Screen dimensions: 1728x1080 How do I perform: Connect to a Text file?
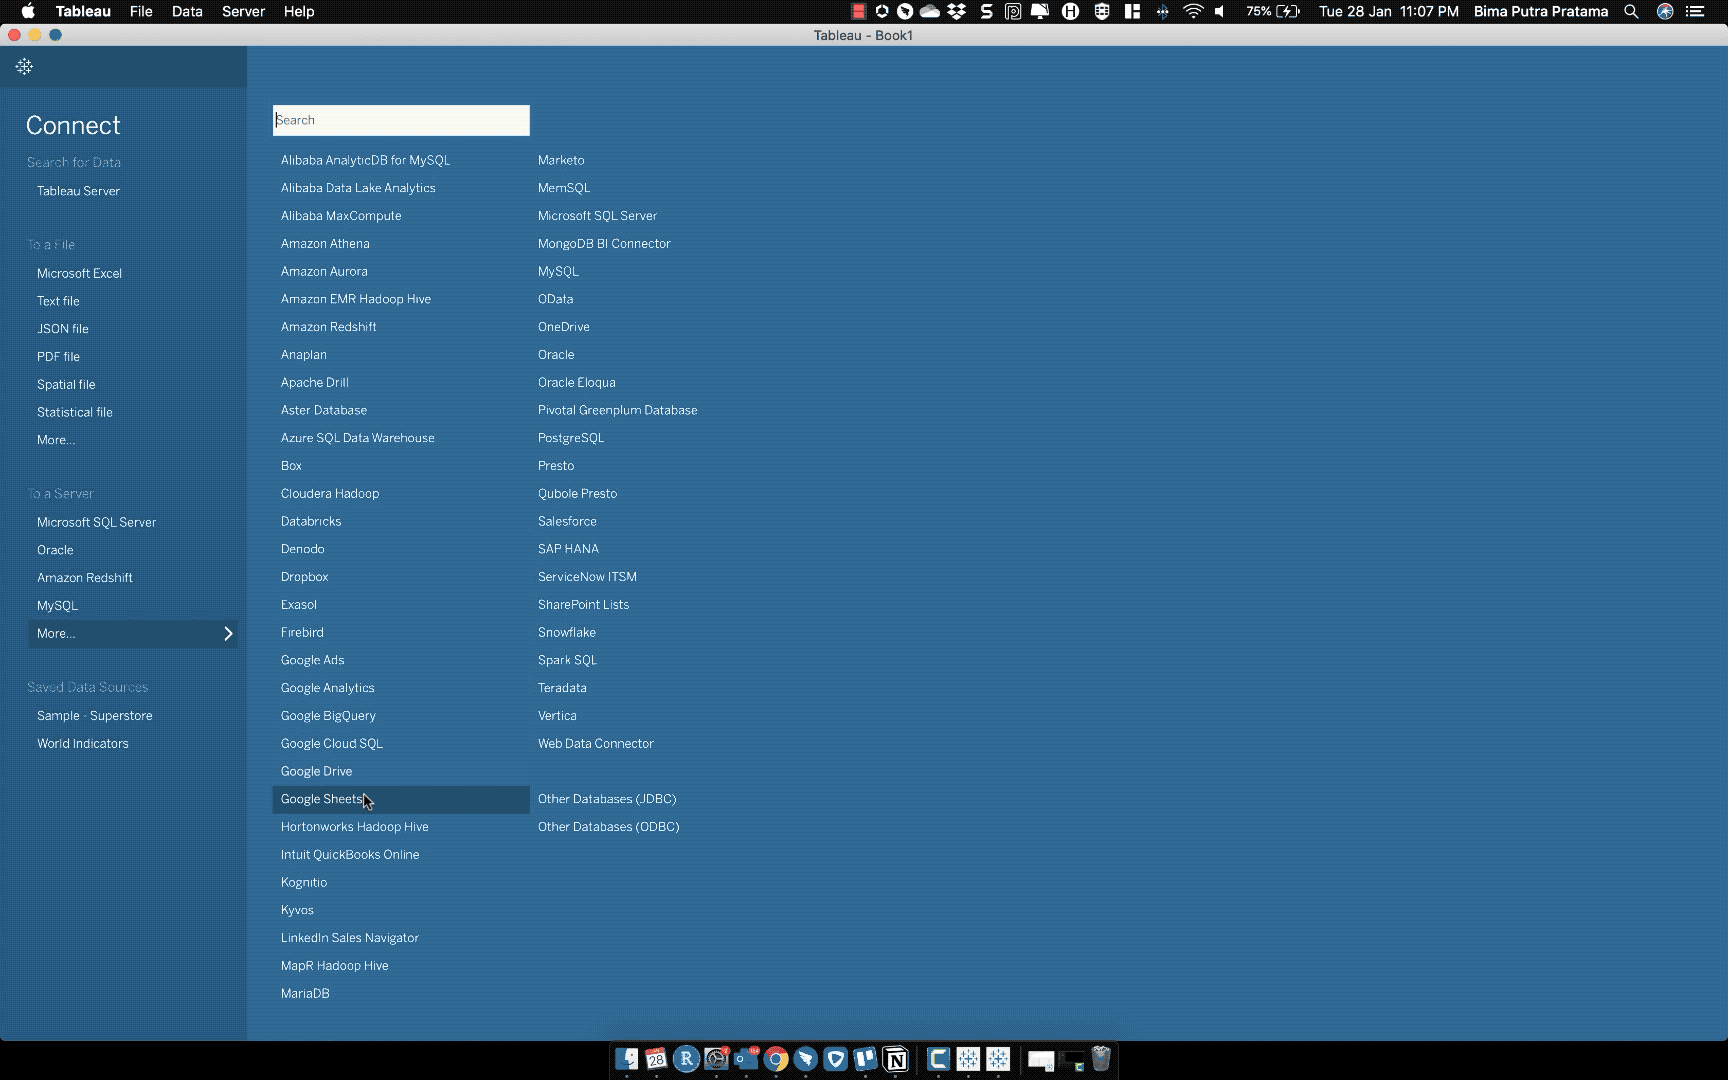(x=58, y=301)
